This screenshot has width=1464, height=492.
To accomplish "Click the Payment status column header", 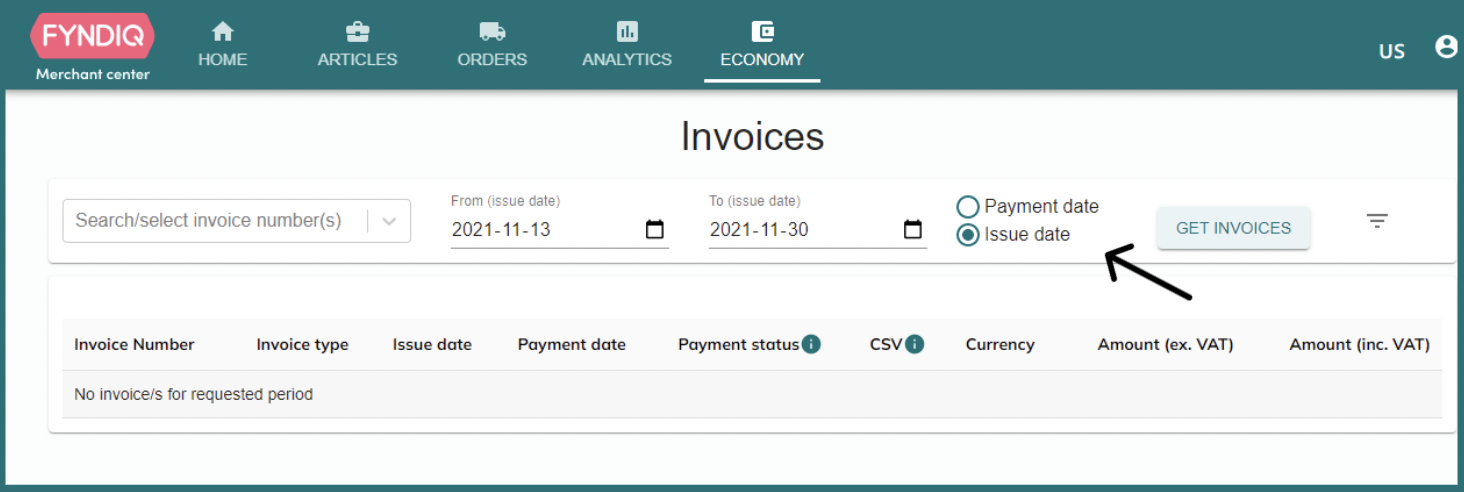I will (738, 344).
